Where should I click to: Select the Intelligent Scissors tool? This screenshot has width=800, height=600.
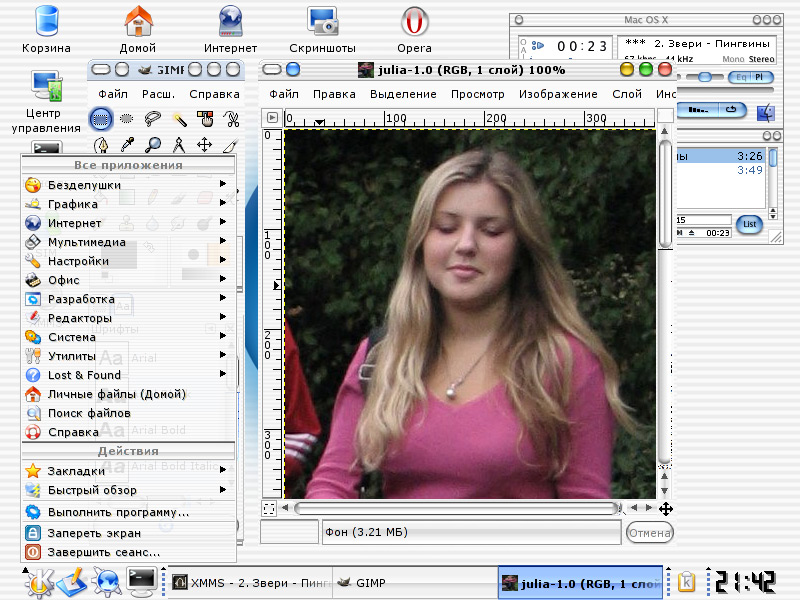231,119
